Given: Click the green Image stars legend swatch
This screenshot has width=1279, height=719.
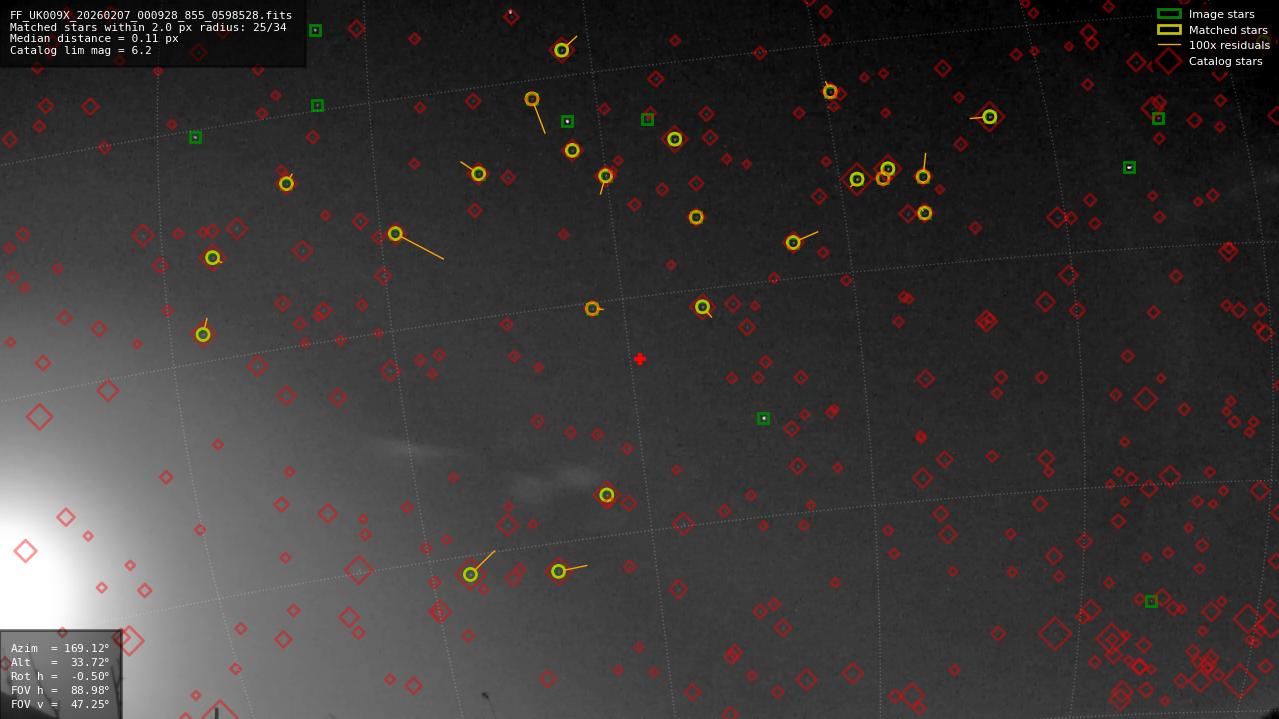Looking at the screenshot, I should [x=1169, y=14].
